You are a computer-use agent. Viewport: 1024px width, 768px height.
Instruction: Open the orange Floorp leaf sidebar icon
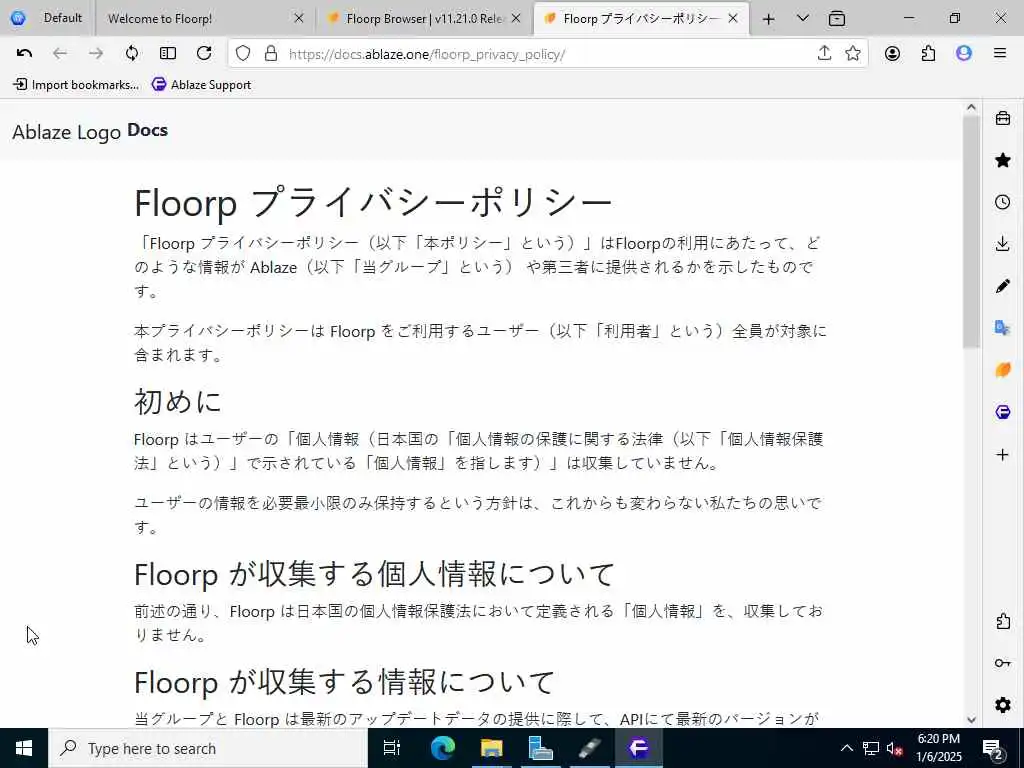1002,370
